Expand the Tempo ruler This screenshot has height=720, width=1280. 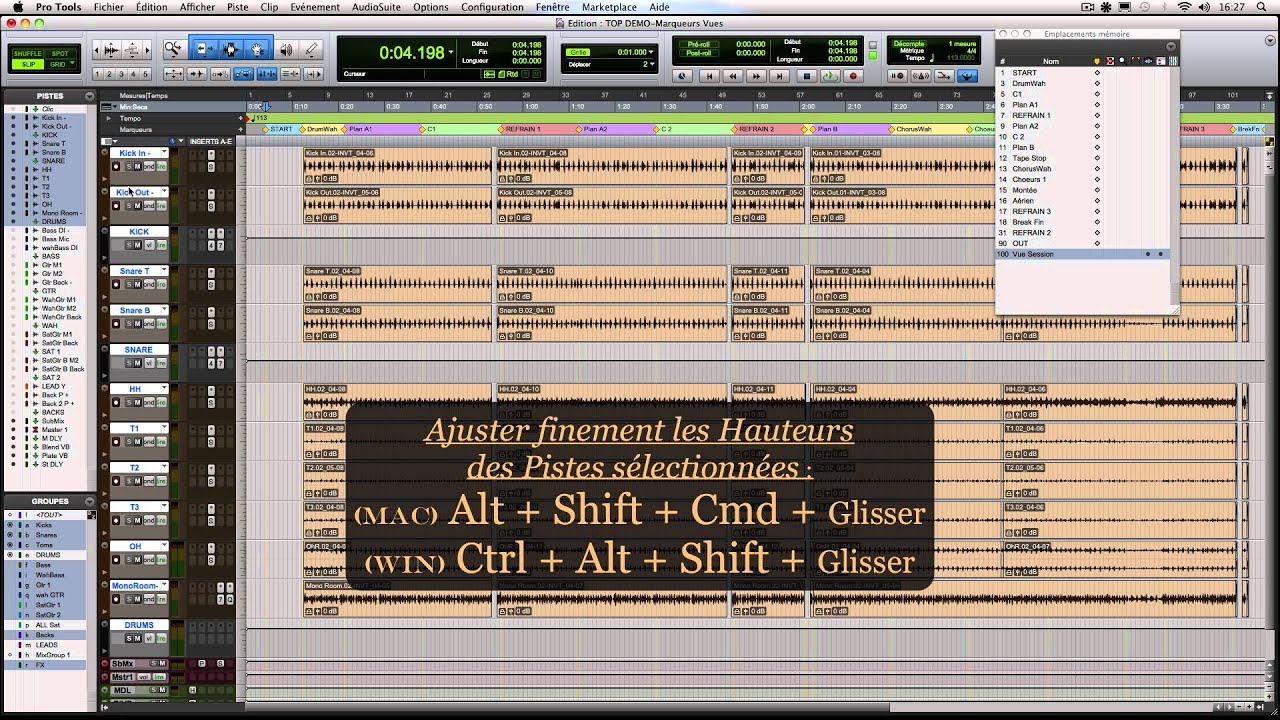coord(109,118)
